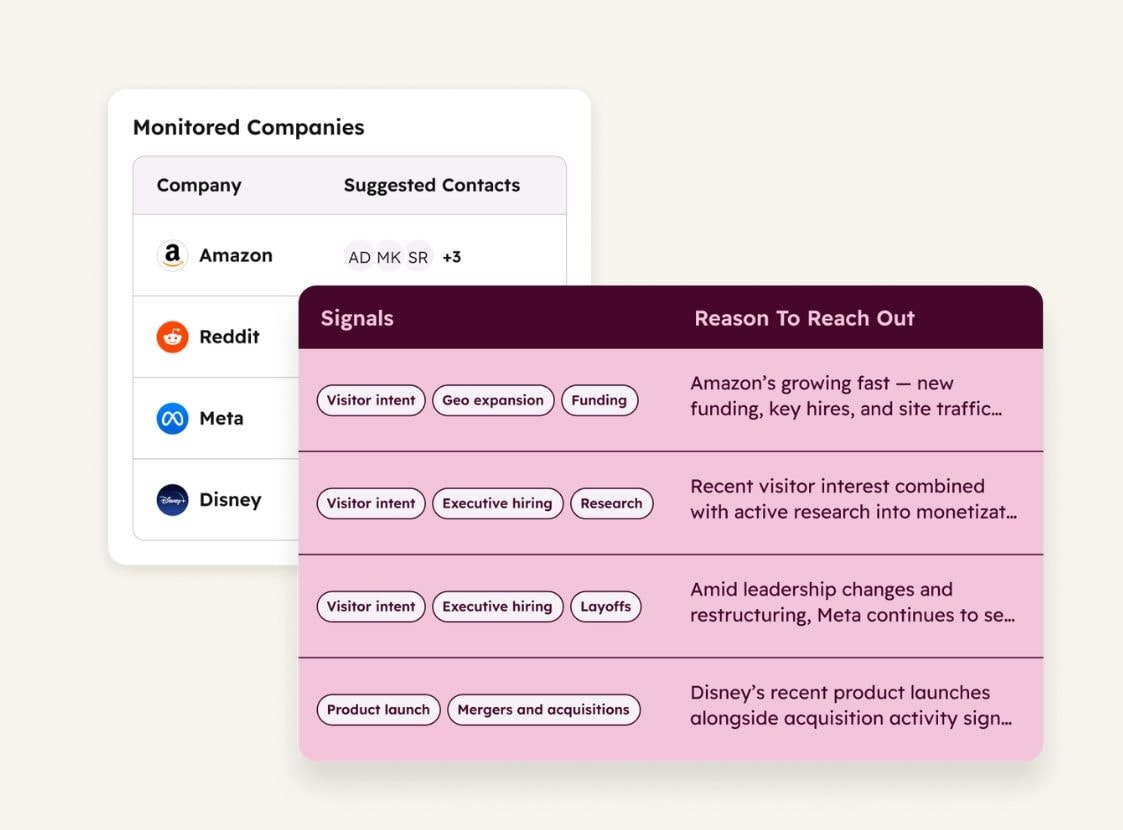Open the Disney+ logo icon
The width and height of the screenshot is (1123, 830).
[172, 500]
